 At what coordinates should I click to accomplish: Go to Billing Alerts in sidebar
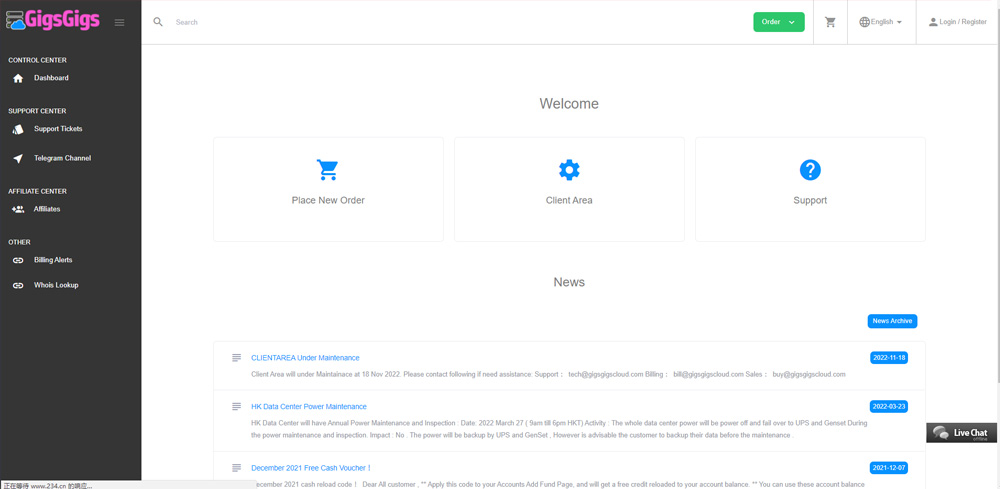(53, 260)
